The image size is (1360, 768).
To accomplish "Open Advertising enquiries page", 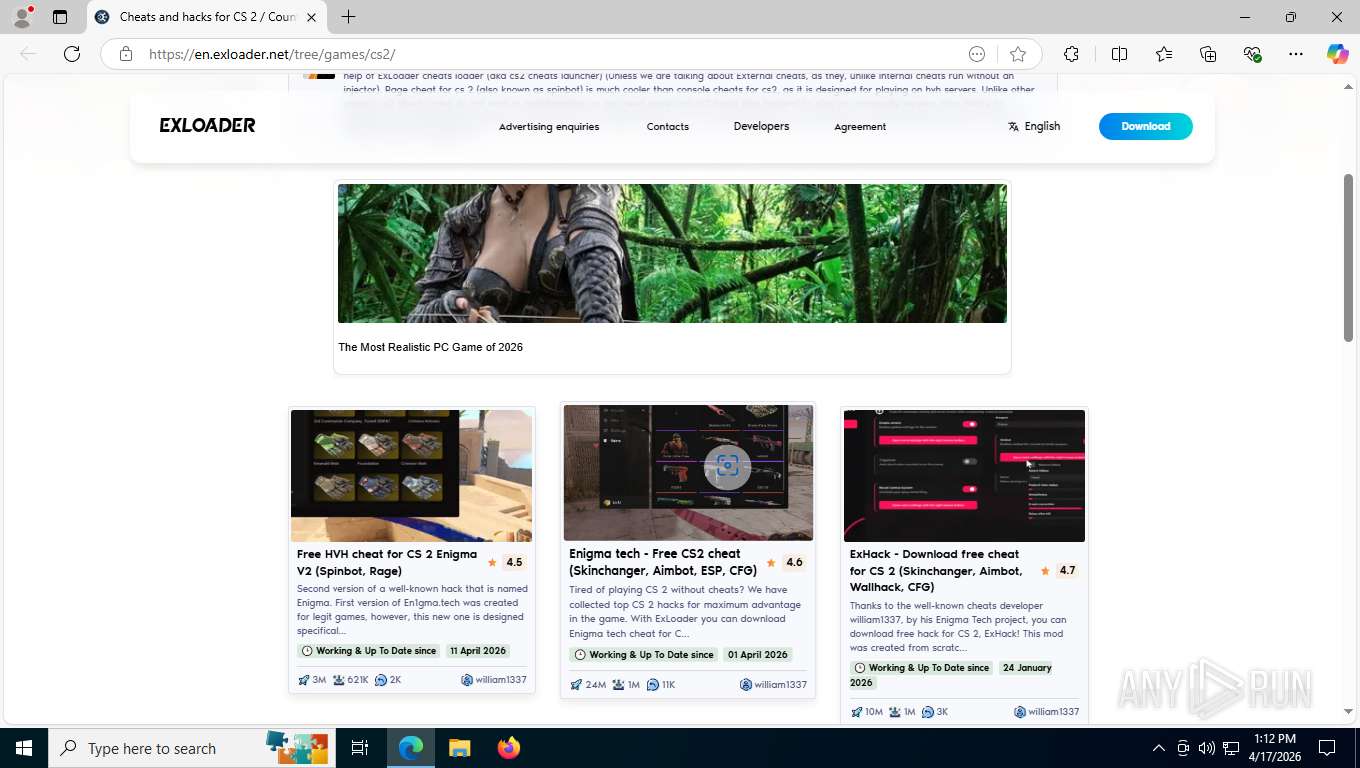I will pos(549,127).
